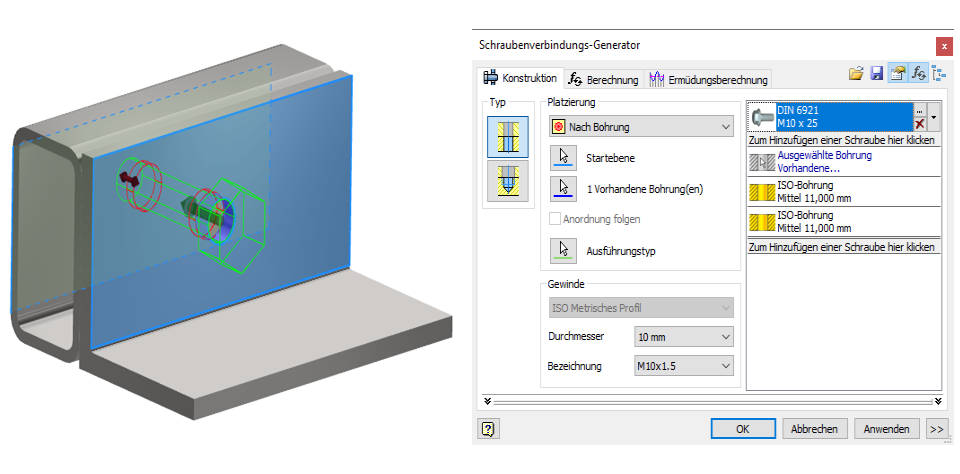Toggle the properties panel icon
Image resolution: width=960 pixels, height=474 pixels.
click(x=898, y=73)
